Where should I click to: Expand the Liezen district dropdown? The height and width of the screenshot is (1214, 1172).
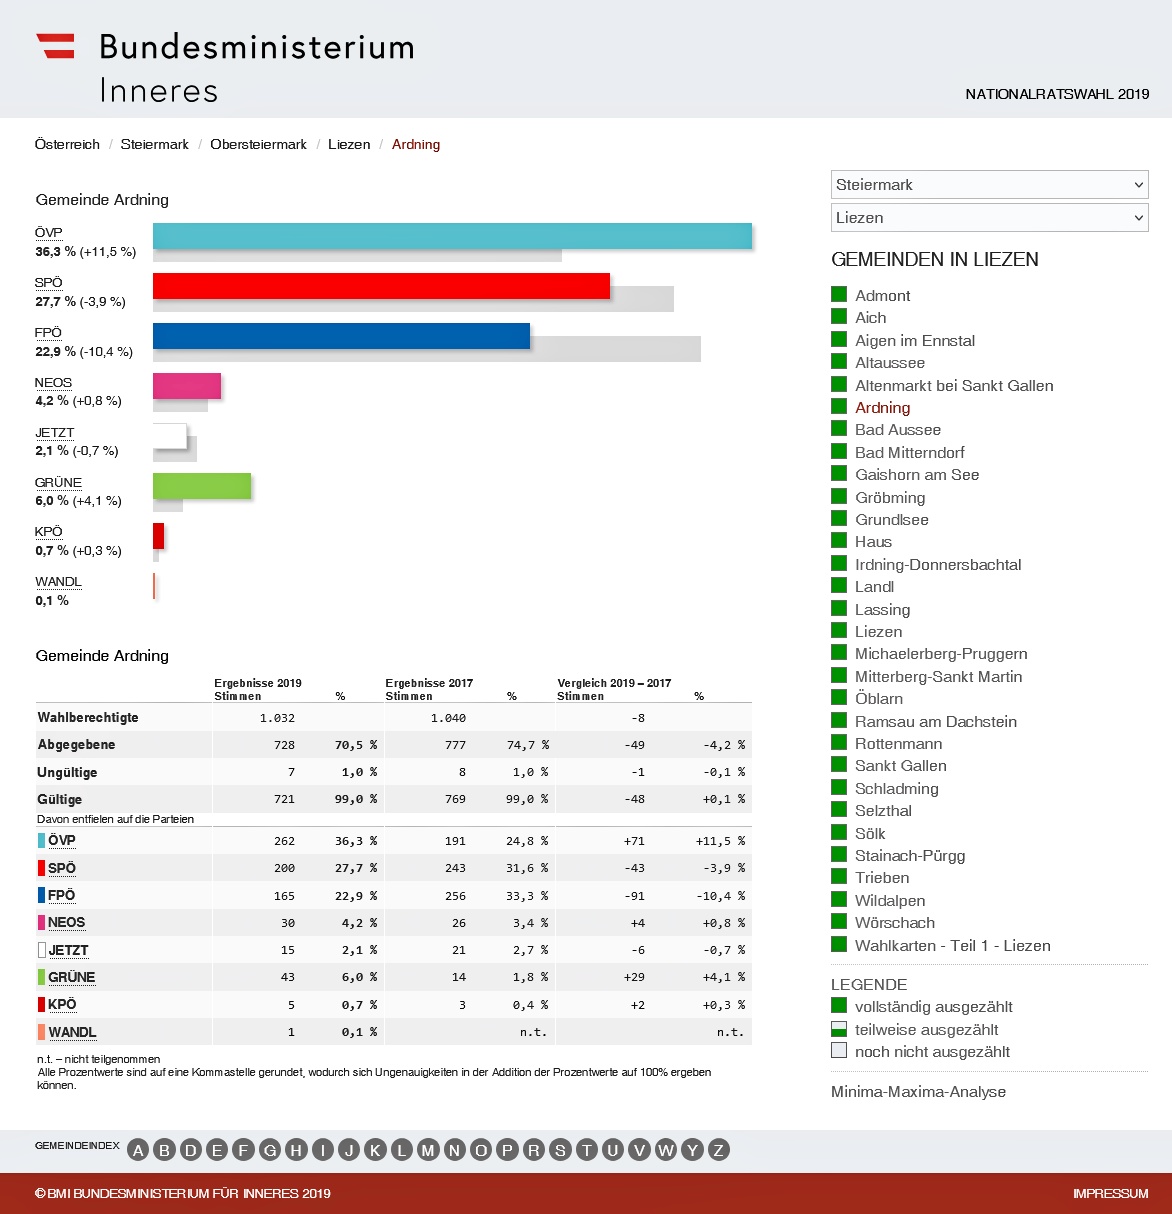[x=989, y=218]
